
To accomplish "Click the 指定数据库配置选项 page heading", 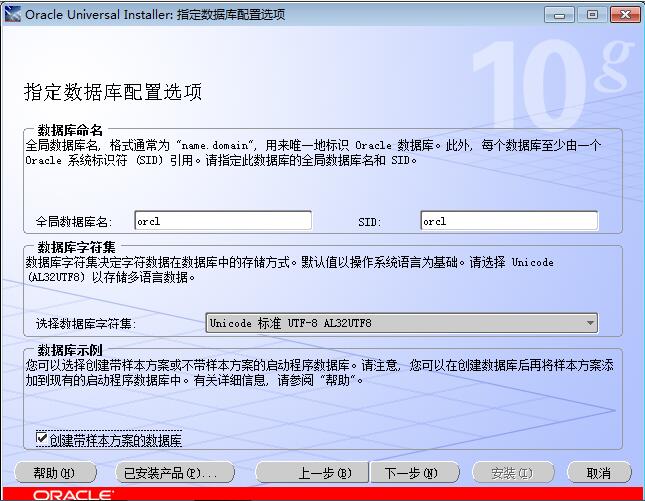I will 113,91.
